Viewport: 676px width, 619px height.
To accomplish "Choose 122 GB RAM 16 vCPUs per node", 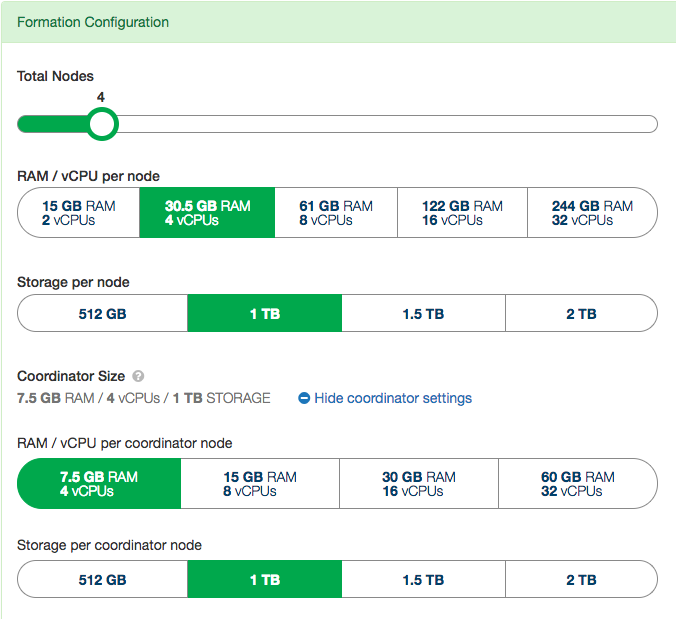I will pos(462,213).
